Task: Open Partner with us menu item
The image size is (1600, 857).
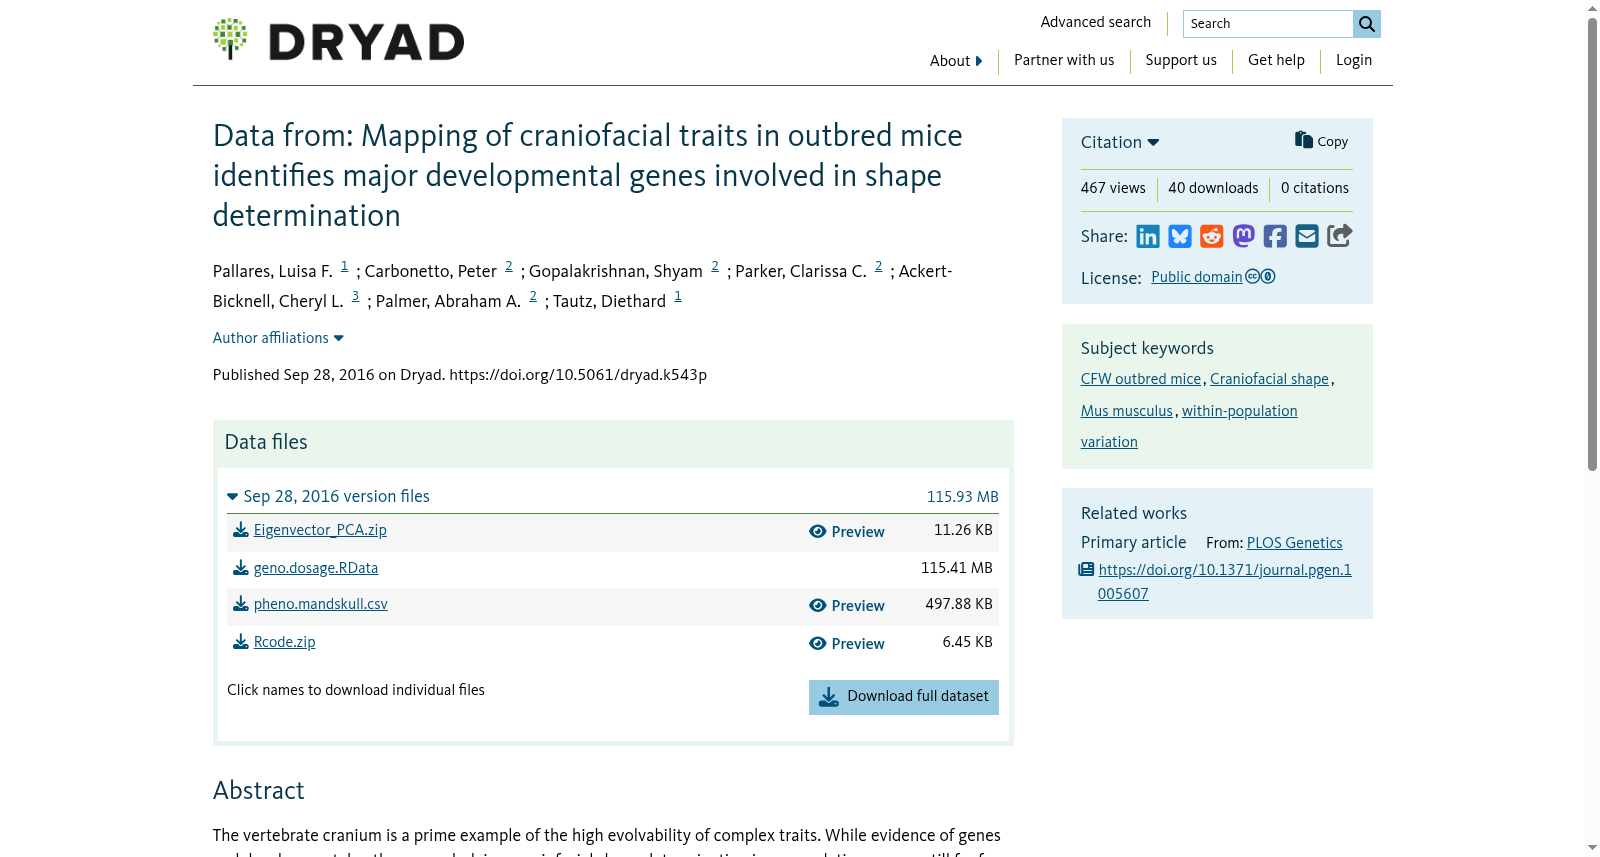Action: click(1064, 60)
